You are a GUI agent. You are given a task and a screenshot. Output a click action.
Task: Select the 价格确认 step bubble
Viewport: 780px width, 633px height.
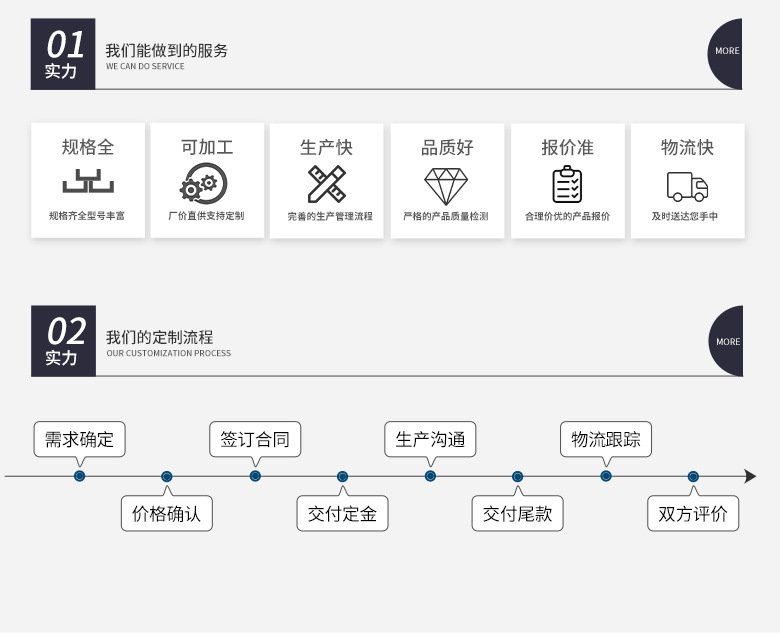(167, 513)
